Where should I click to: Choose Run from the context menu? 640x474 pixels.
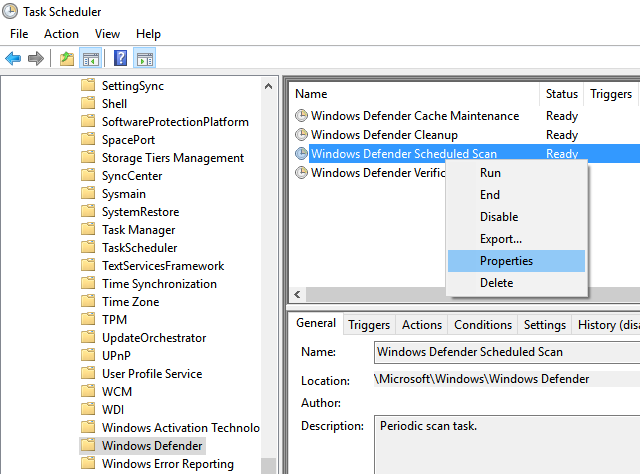[x=516, y=173]
